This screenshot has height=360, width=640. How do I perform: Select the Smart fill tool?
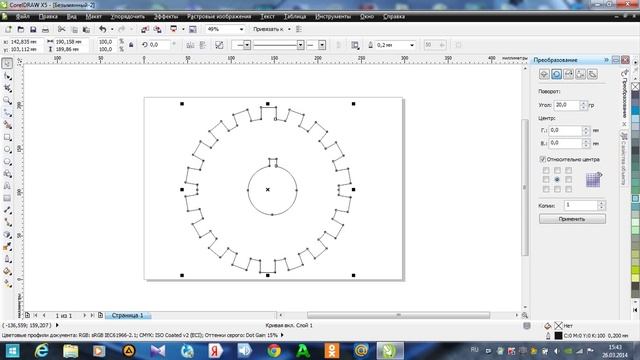(x=7, y=125)
